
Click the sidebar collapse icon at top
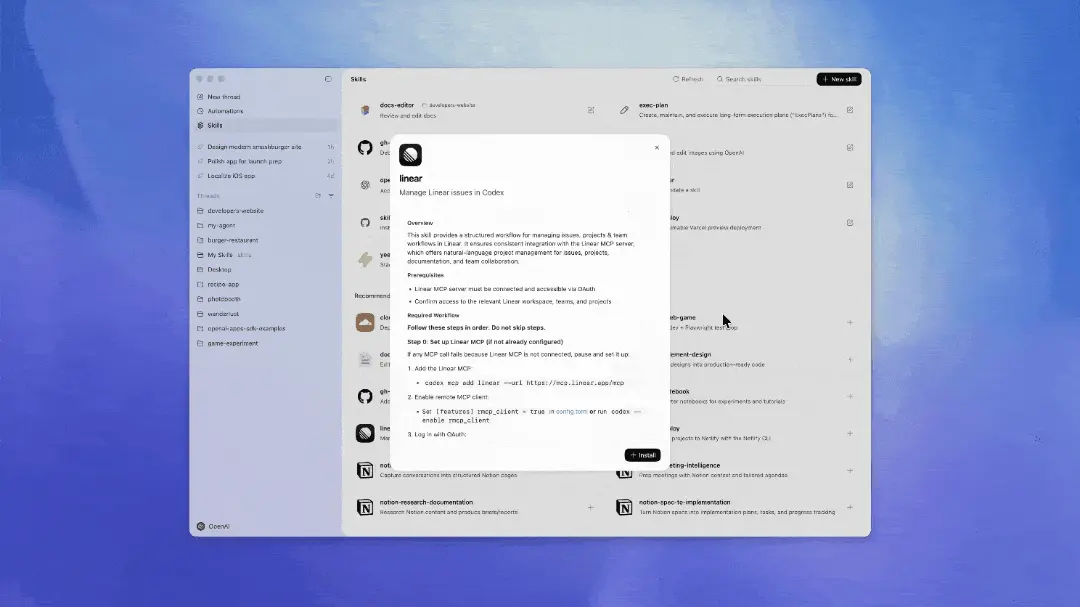[327, 78]
